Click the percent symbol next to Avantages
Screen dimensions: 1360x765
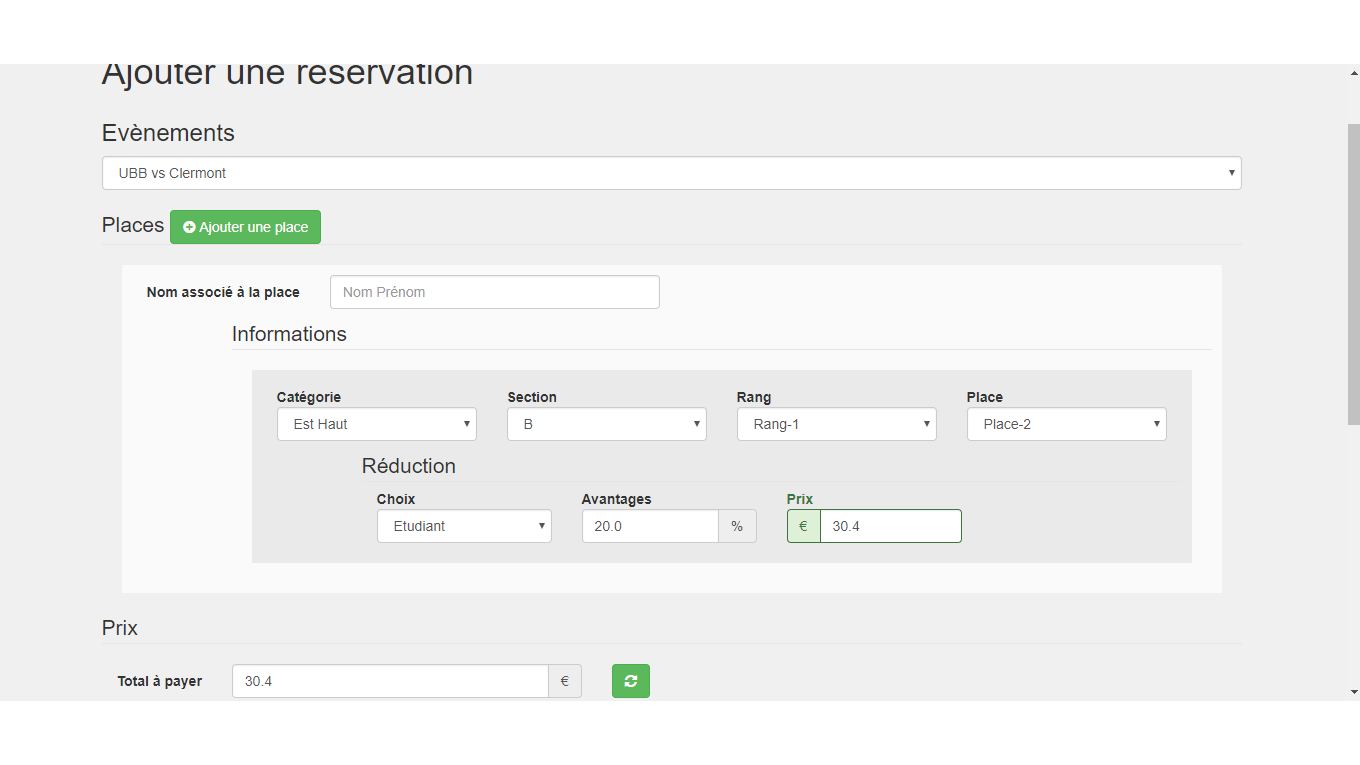737,526
